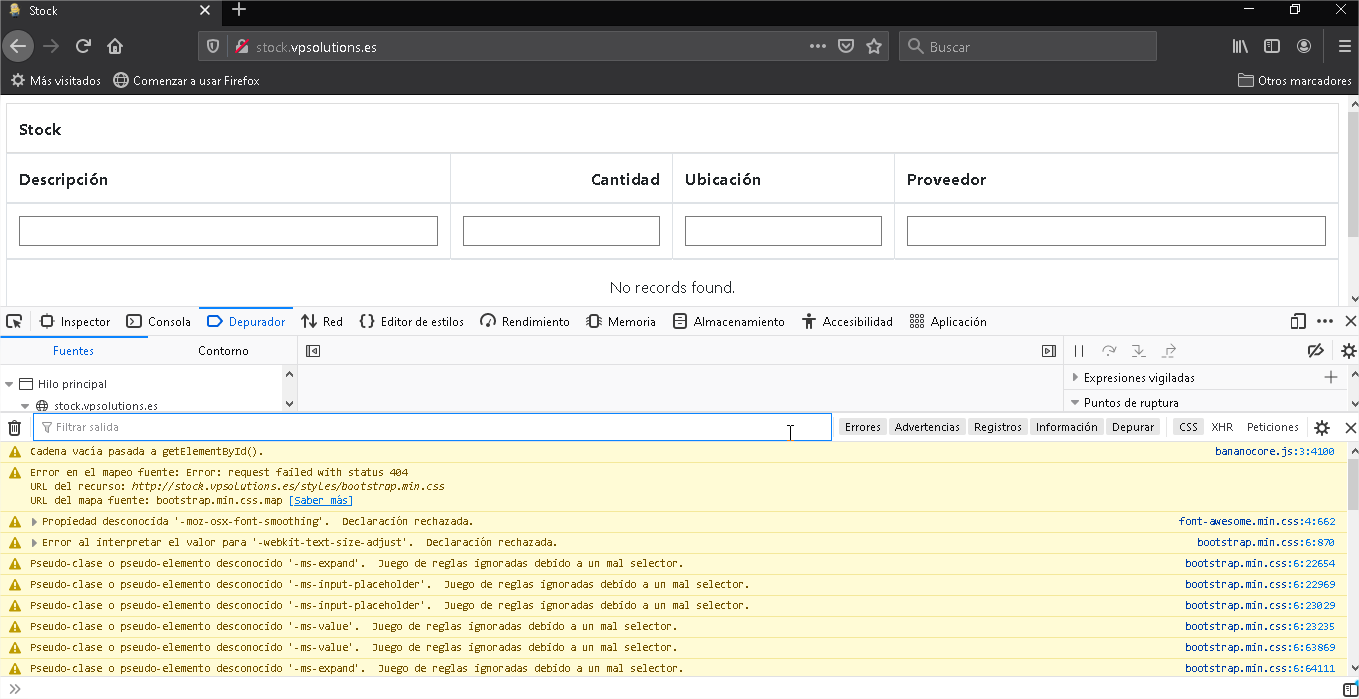Add a watch expression with plus icon

click(1331, 377)
